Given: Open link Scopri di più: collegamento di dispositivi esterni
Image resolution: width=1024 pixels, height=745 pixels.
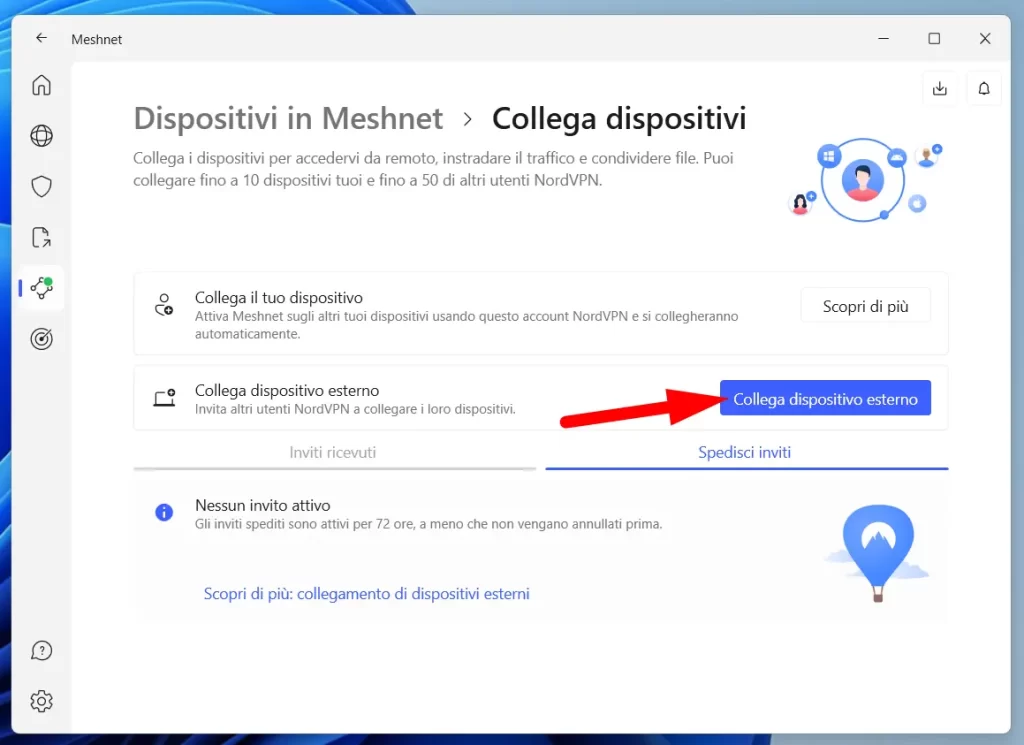Looking at the screenshot, I should [x=366, y=594].
